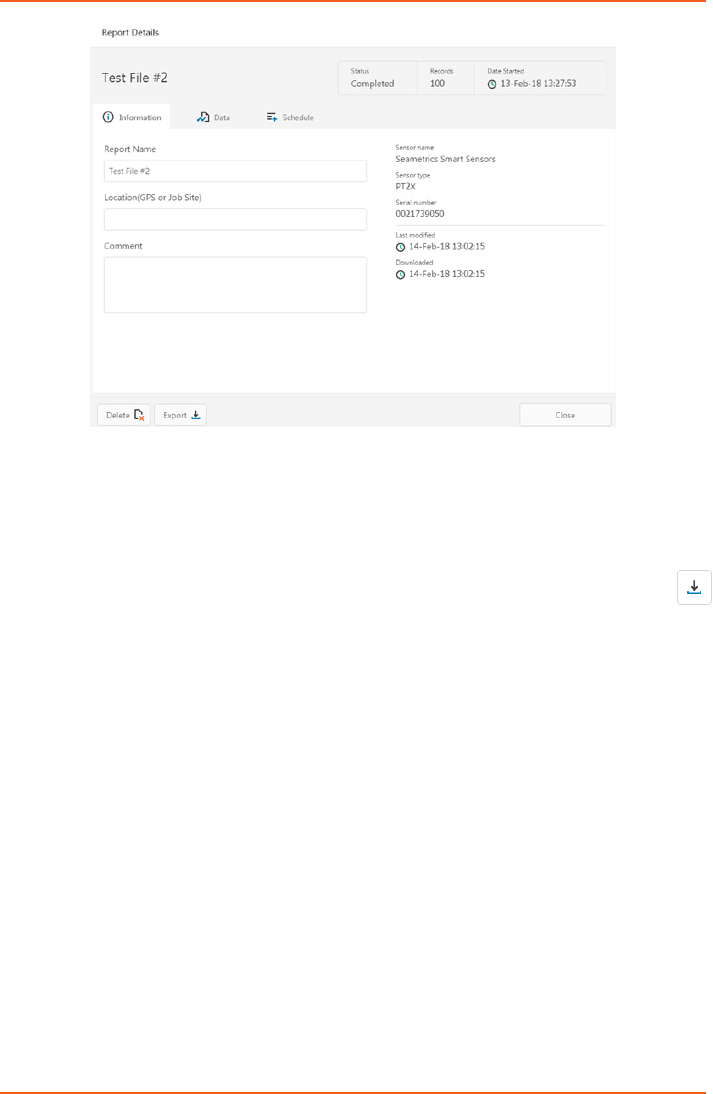Click the Test File #2 report title
Image resolution: width=713 pixels, height=1094 pixels.
pyautogui.click(x=135, y=77)
